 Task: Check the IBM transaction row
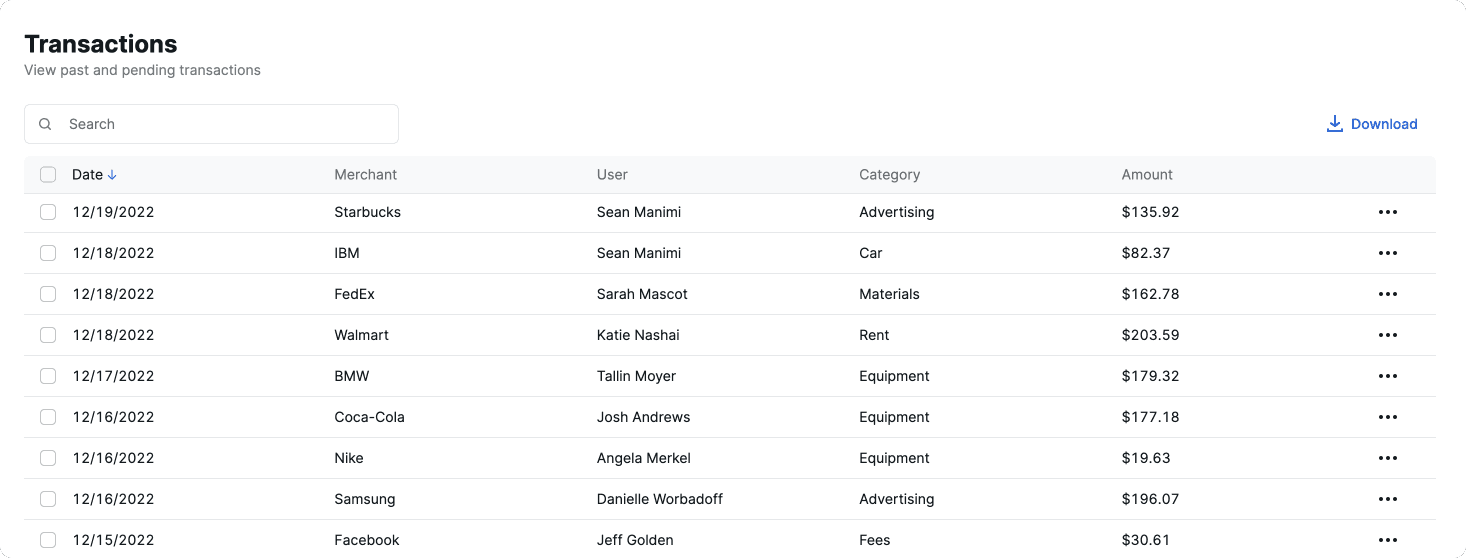(48, 253)
